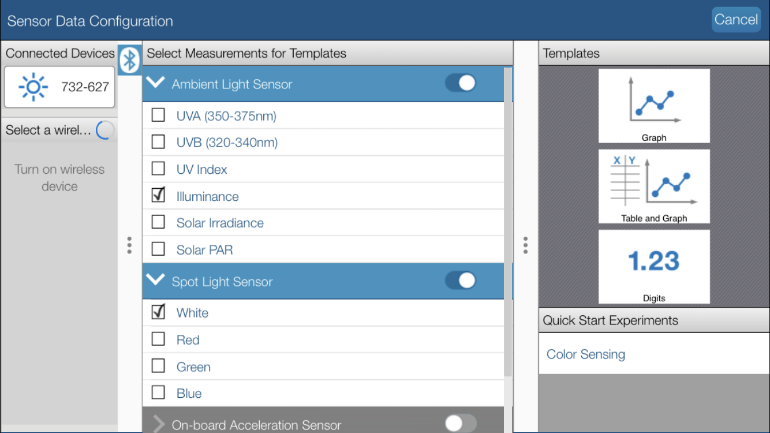Screen dimensions: 770x433
Task: Click the left panel divider dots handle
Action: (129, 245)
